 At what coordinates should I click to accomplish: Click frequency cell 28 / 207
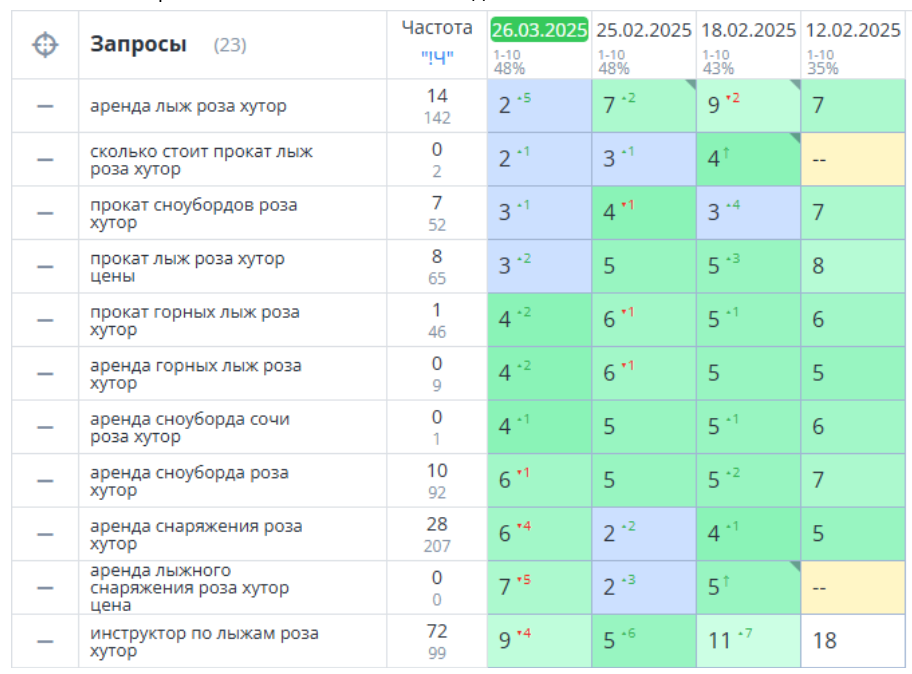tap(437, 534)
